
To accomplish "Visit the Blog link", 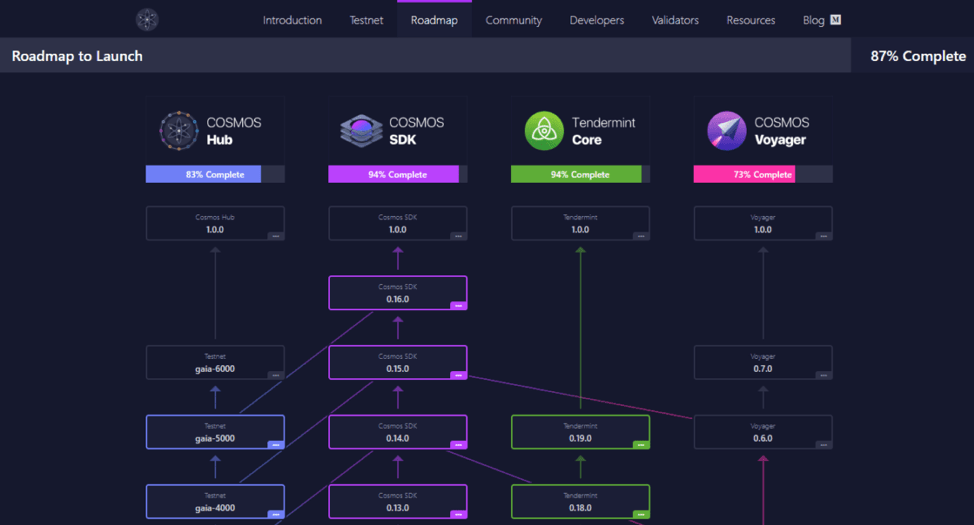I will point(813,20).
